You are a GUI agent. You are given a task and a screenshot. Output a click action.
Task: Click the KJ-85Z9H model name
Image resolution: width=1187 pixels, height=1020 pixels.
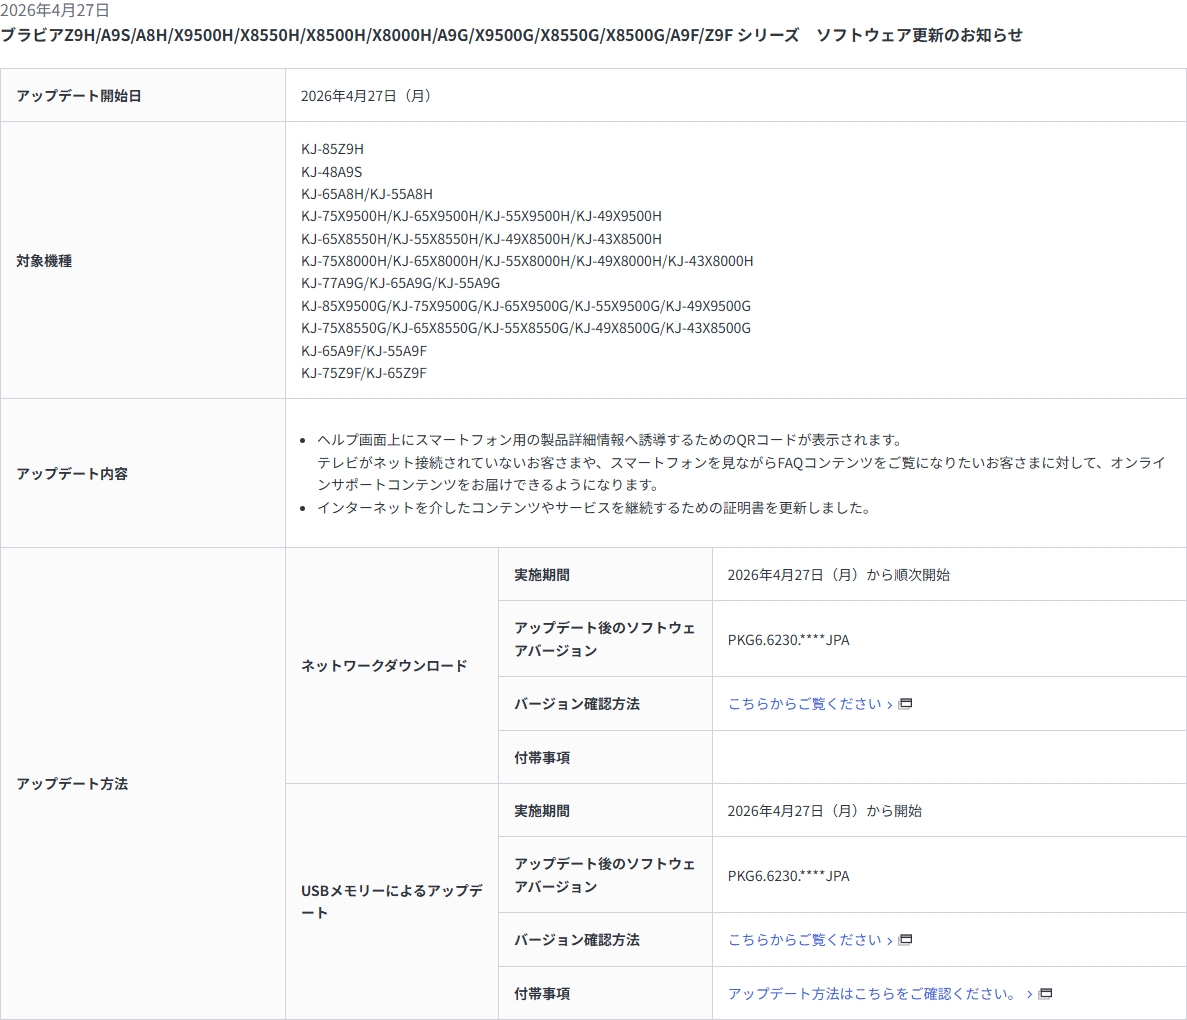pos(332,149)
